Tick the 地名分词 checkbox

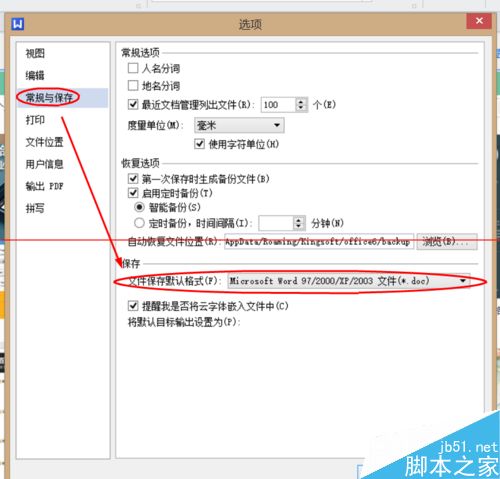(133, 86)
